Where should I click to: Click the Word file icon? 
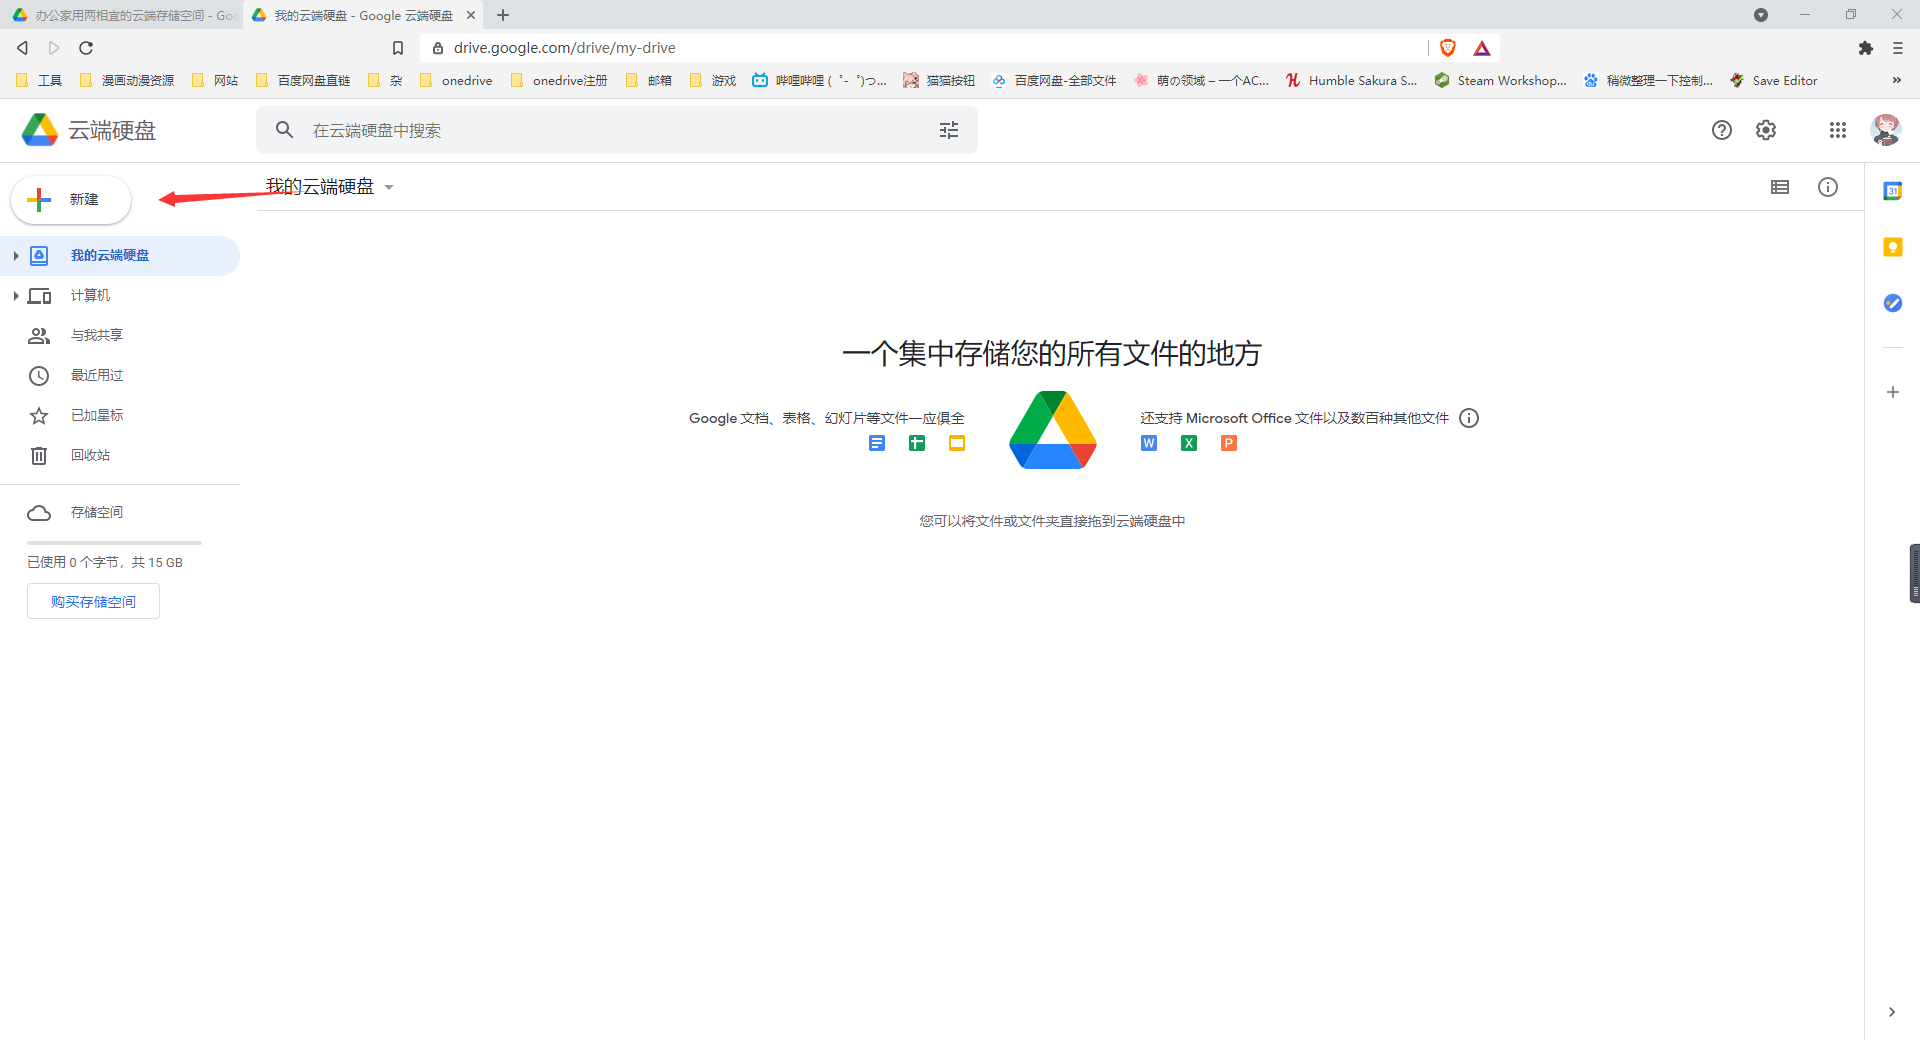(x=1149, y=443)
